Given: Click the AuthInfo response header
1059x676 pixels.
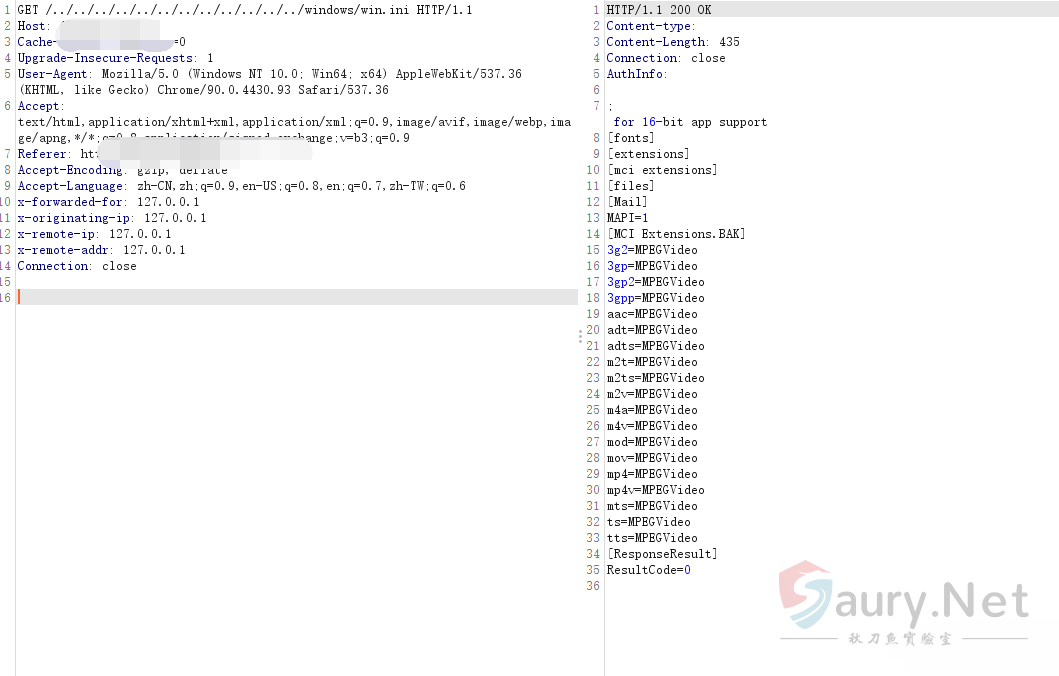Looking at the screenshot, I should (637, 74).
